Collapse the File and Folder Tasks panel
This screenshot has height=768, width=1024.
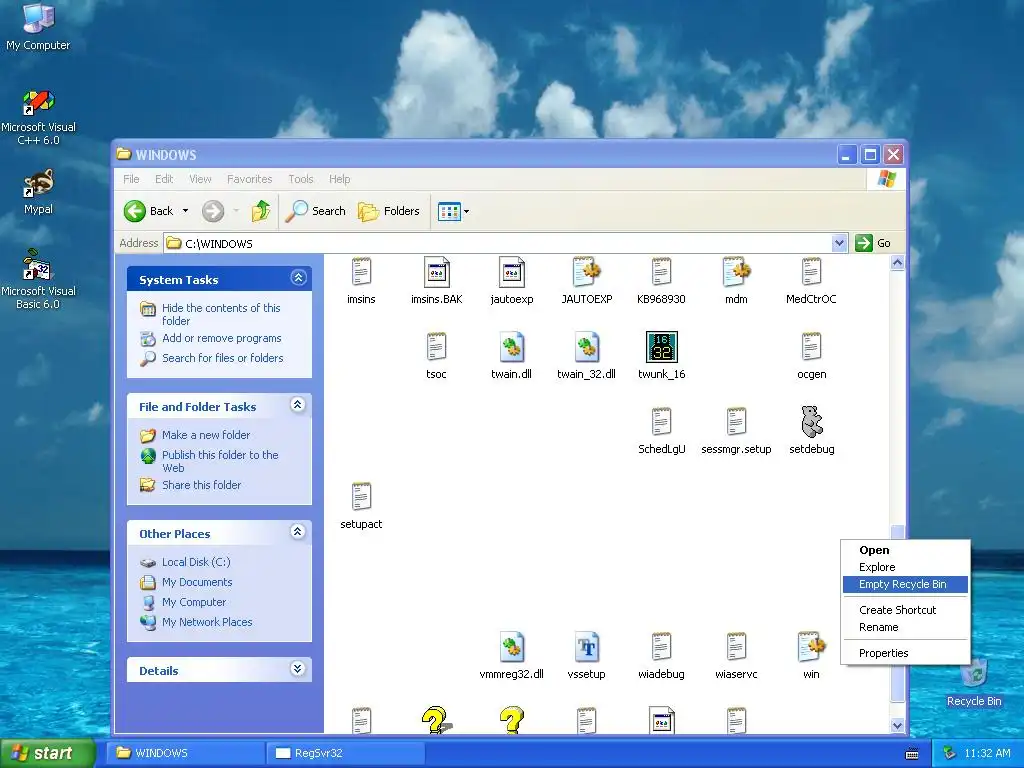point(298,405)
